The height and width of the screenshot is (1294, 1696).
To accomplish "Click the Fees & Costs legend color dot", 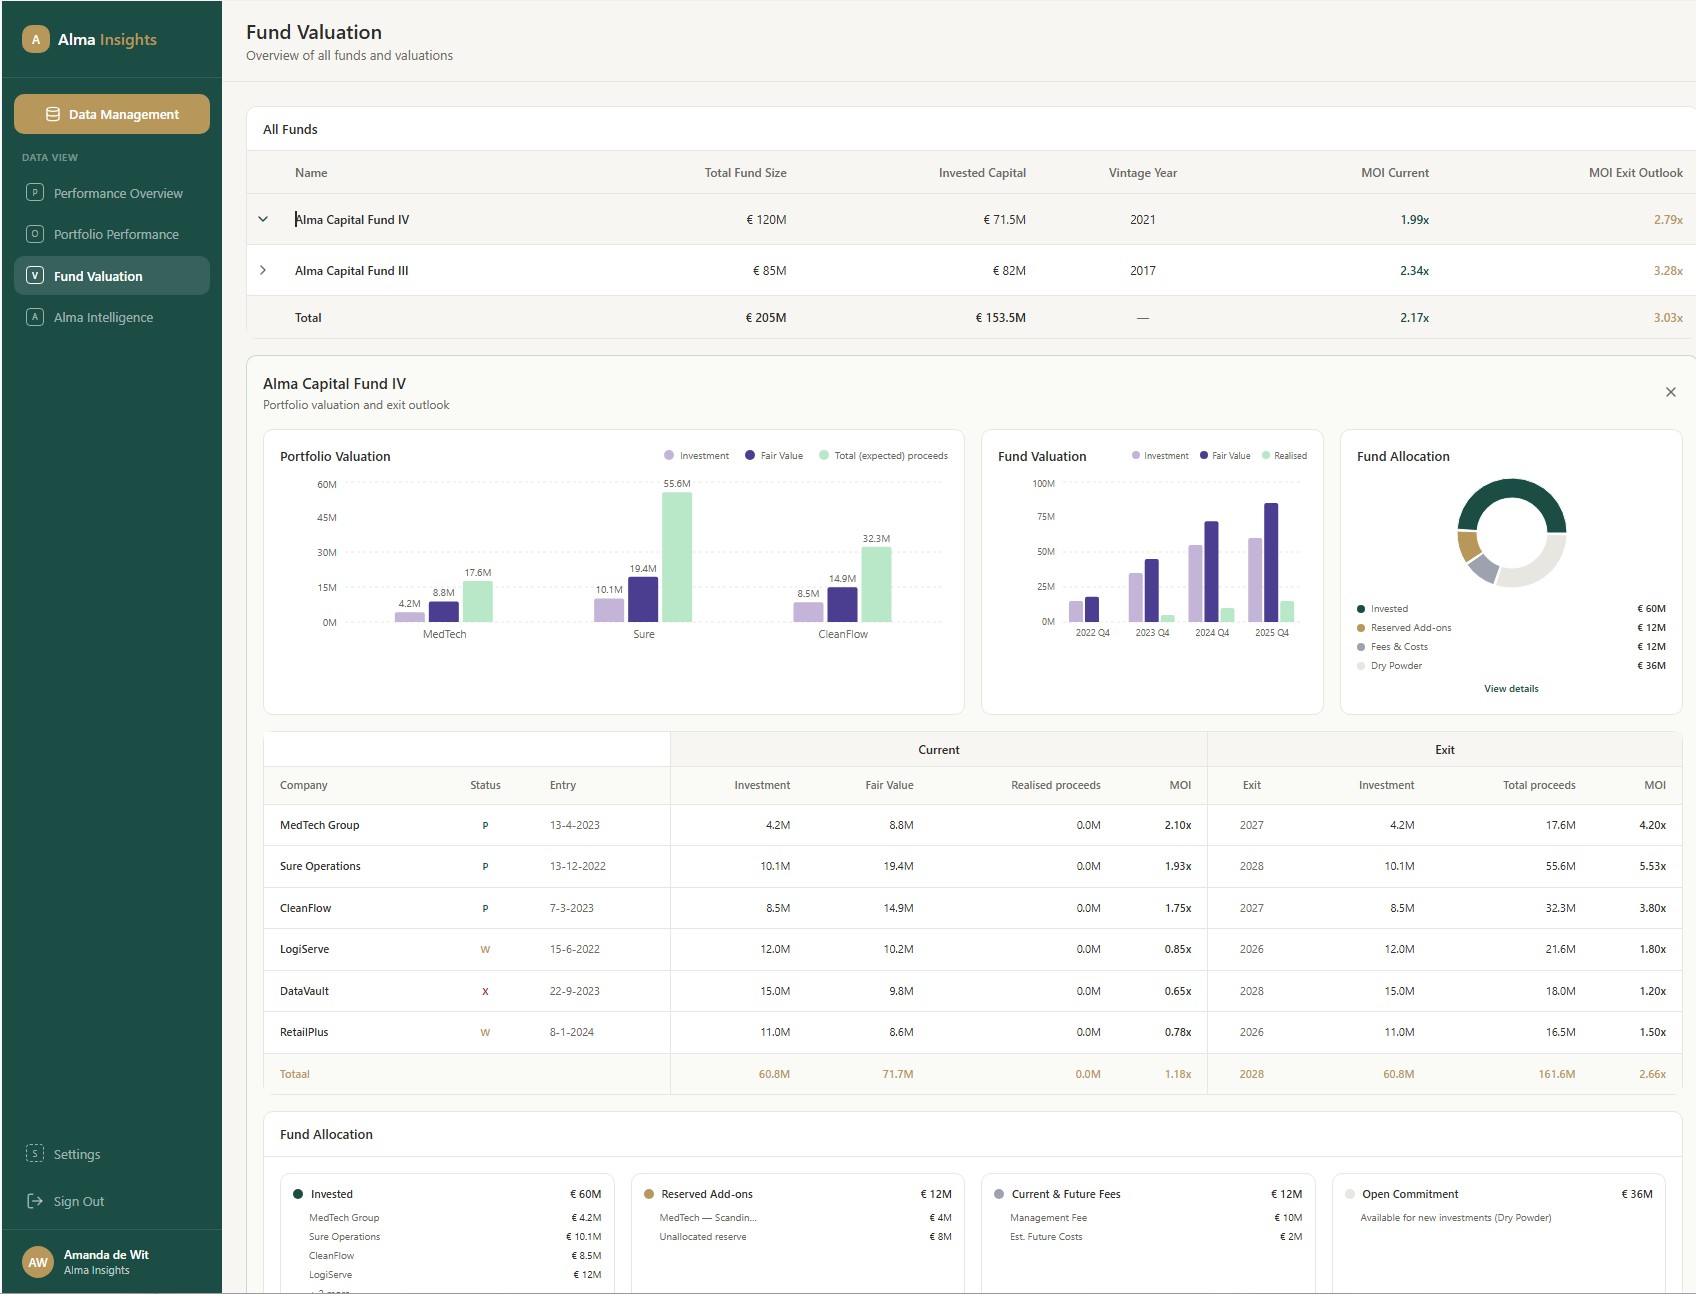I will pos(1361,647).
